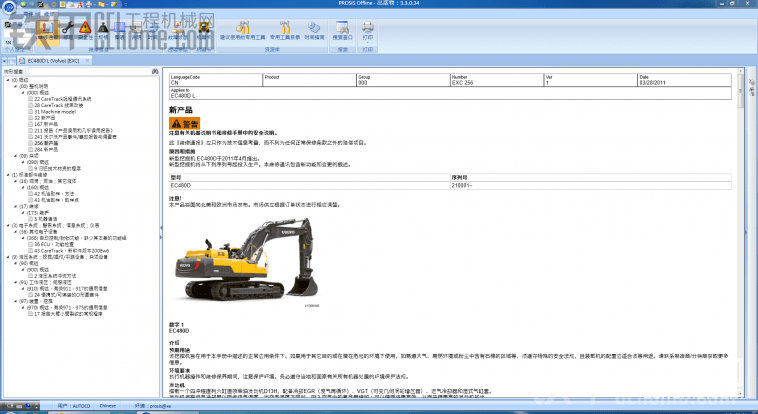Open the print dropdown arrow below 打印

tap(367, 42)
